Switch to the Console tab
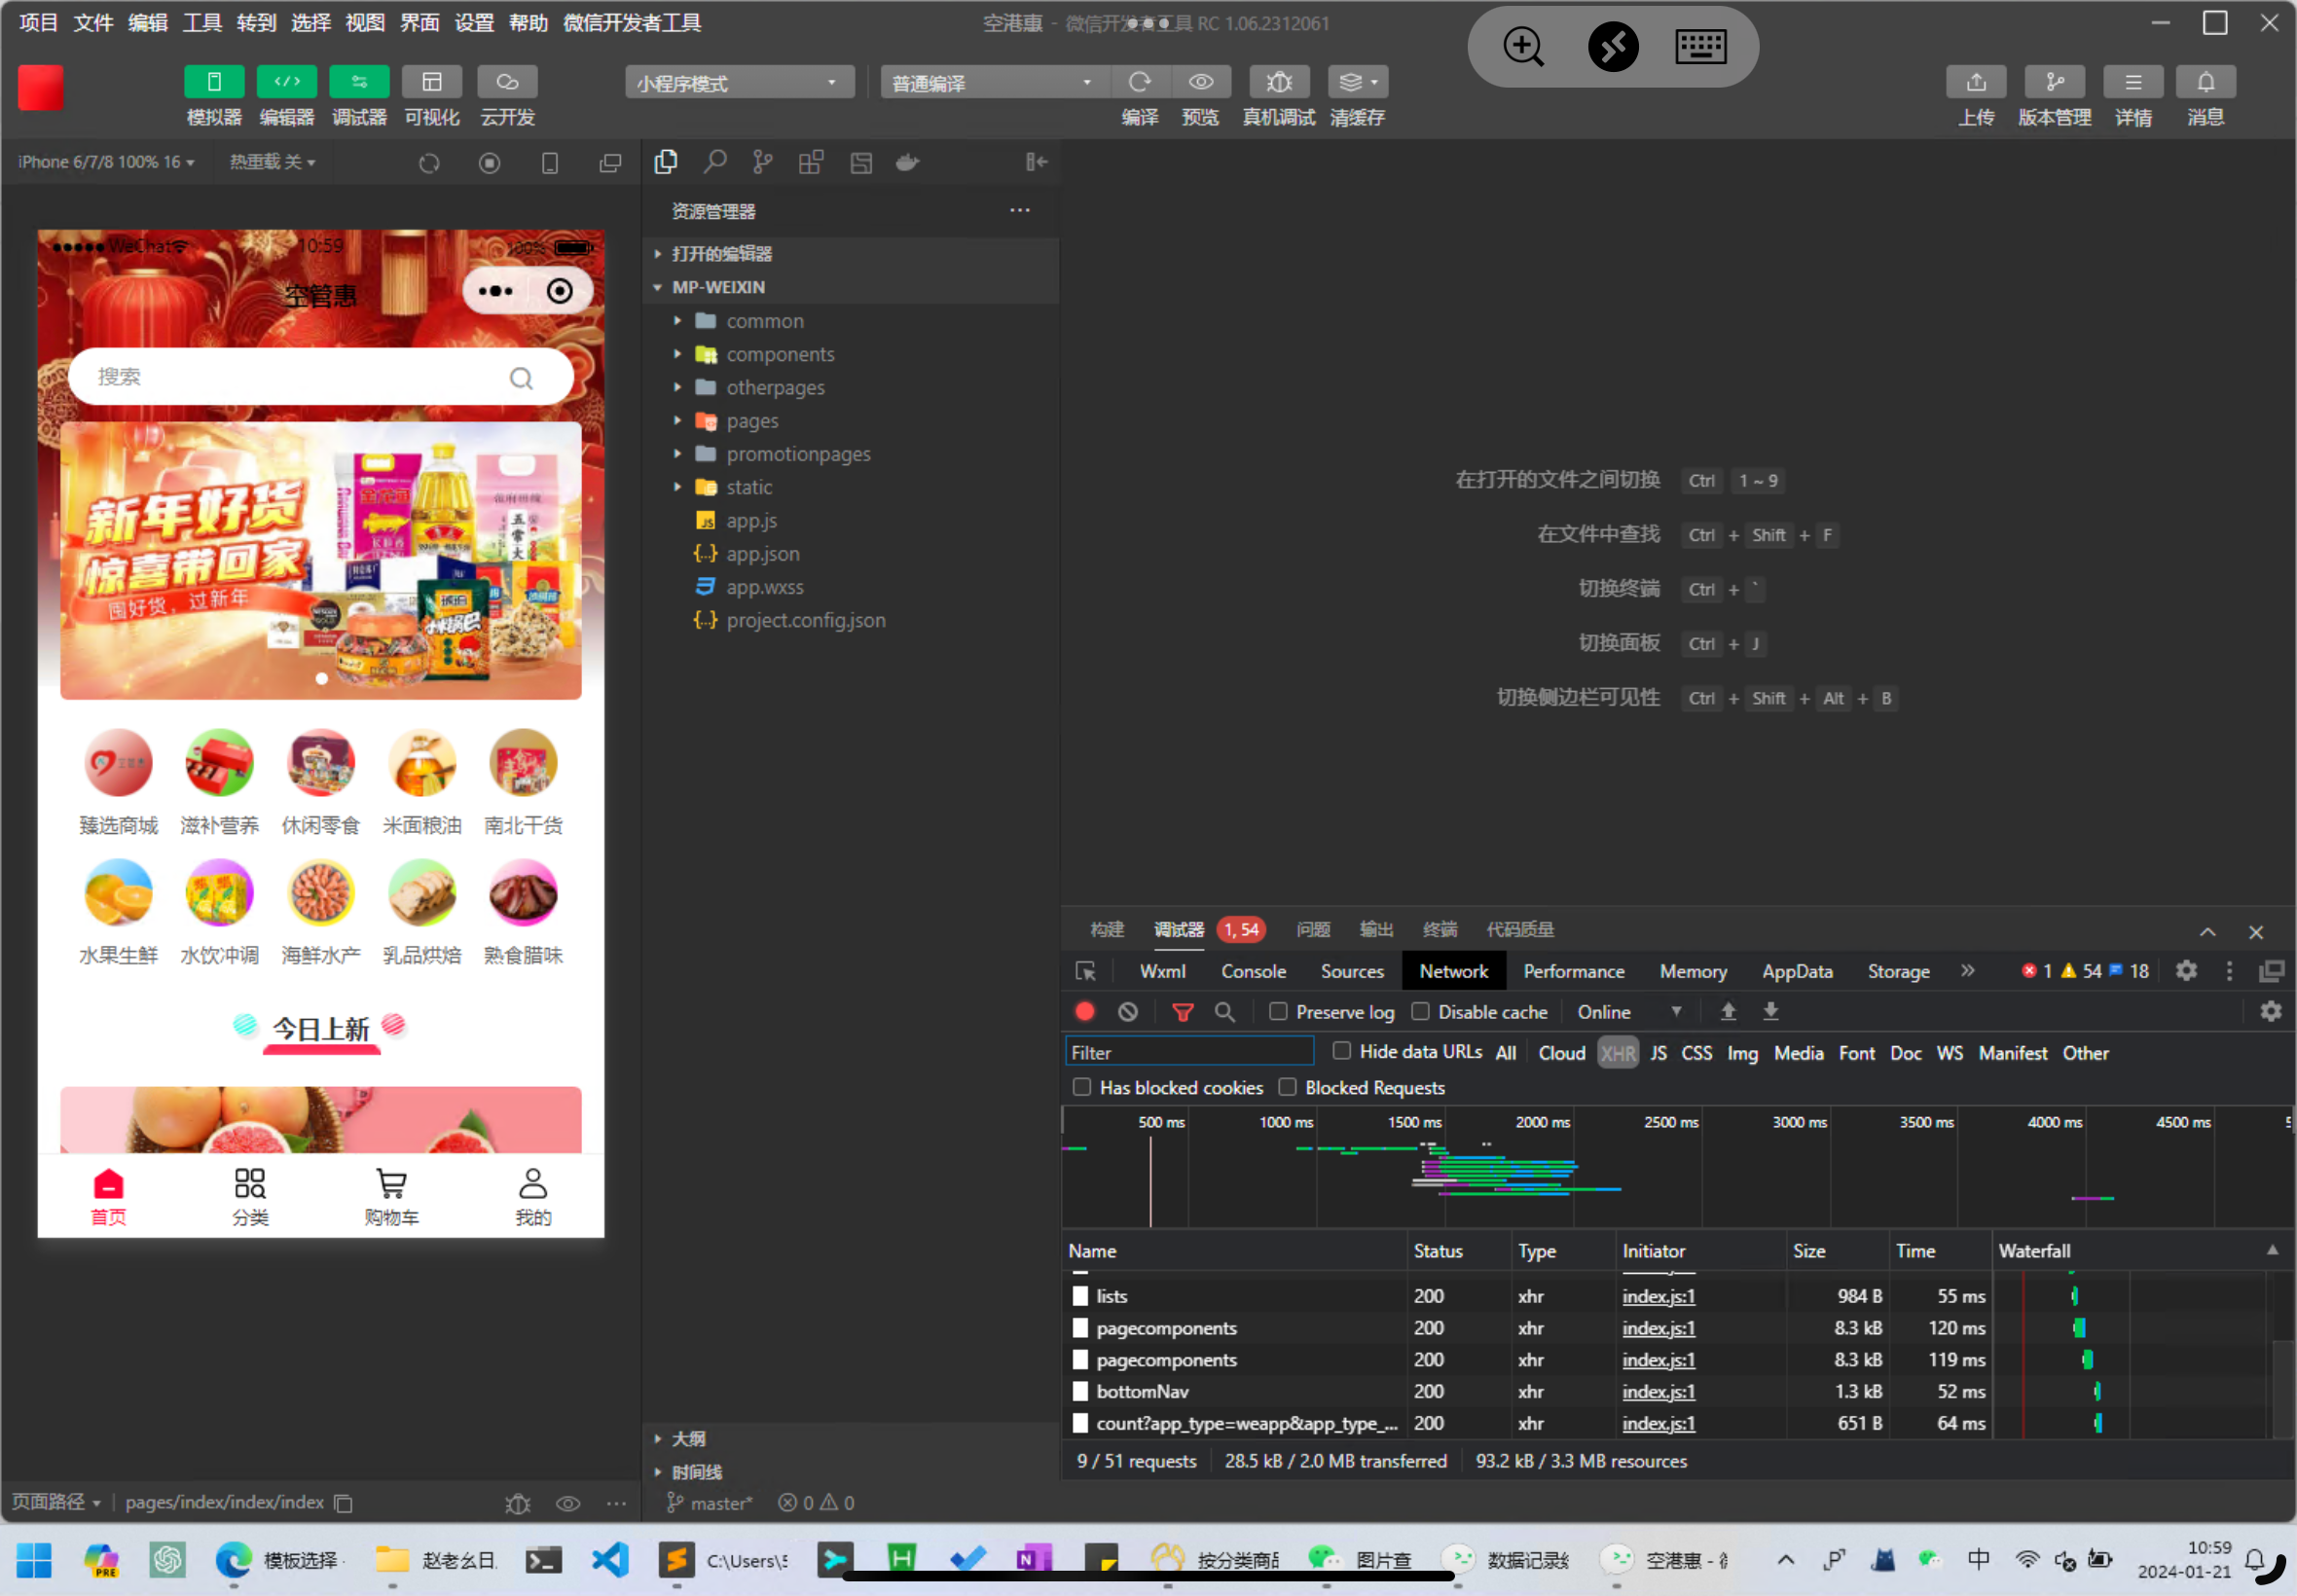Viewport: 2297px width, 1596px height. point(1252,971)
